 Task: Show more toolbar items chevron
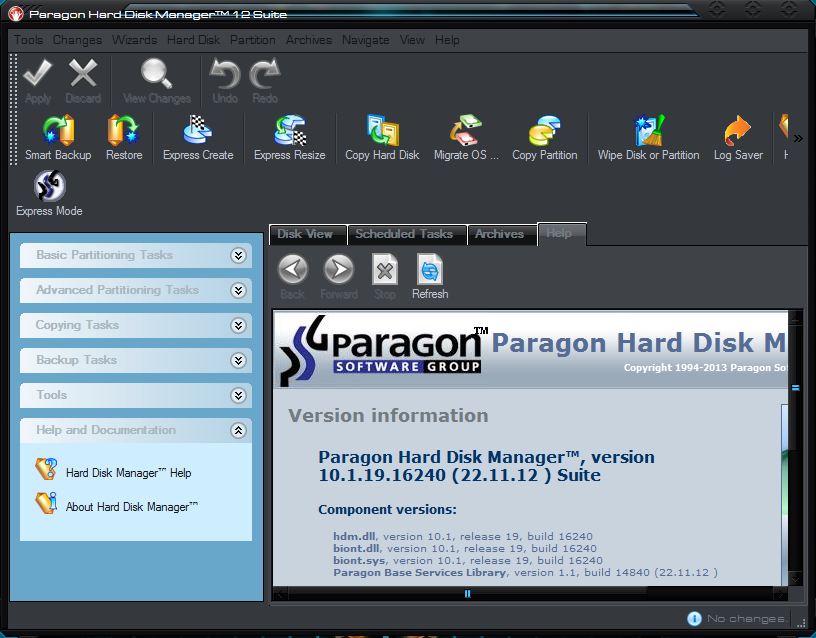point(798,138)
